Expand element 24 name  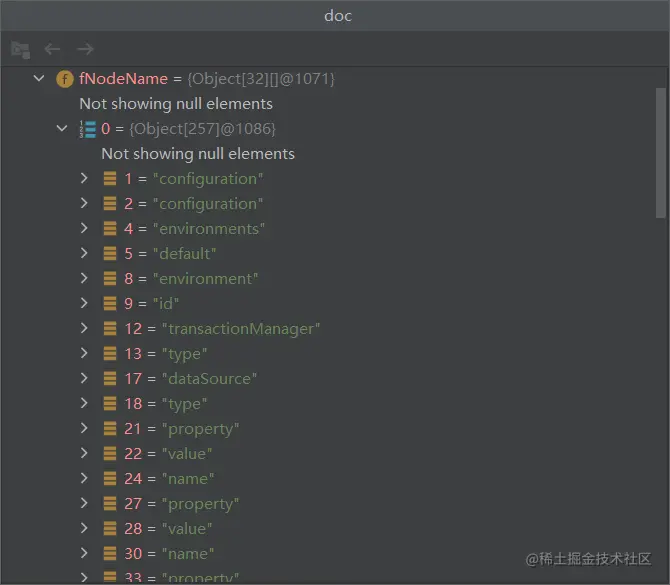click(84, 478)
